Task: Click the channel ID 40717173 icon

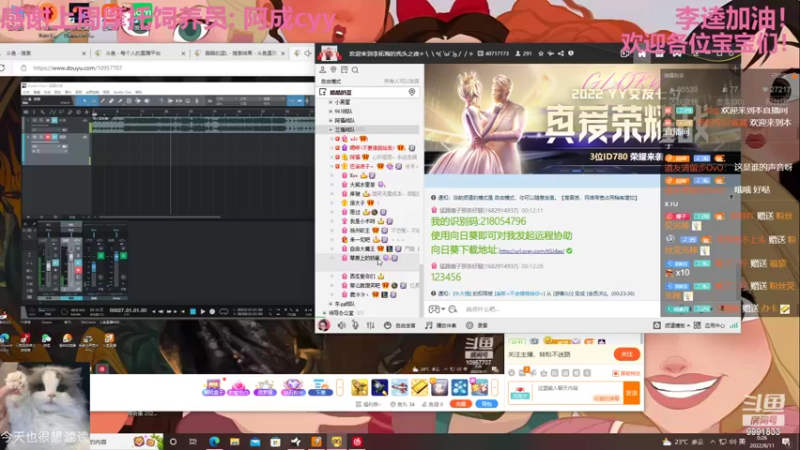Action: coord(480,53)
